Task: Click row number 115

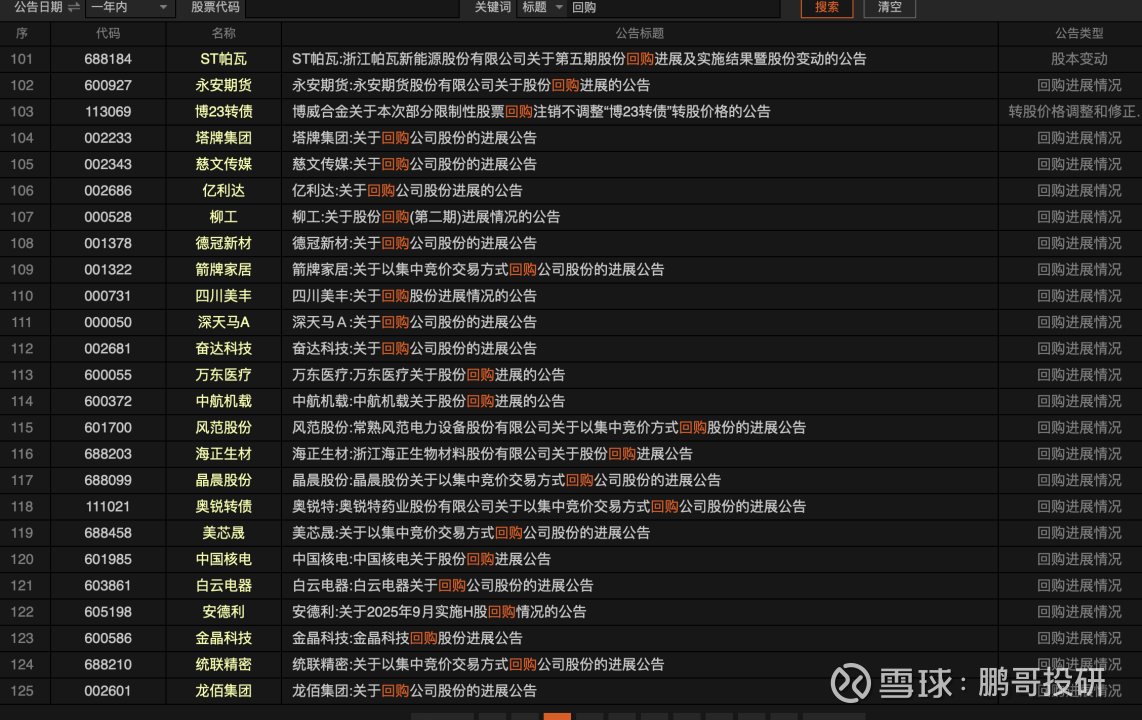Action: [22, 427]
